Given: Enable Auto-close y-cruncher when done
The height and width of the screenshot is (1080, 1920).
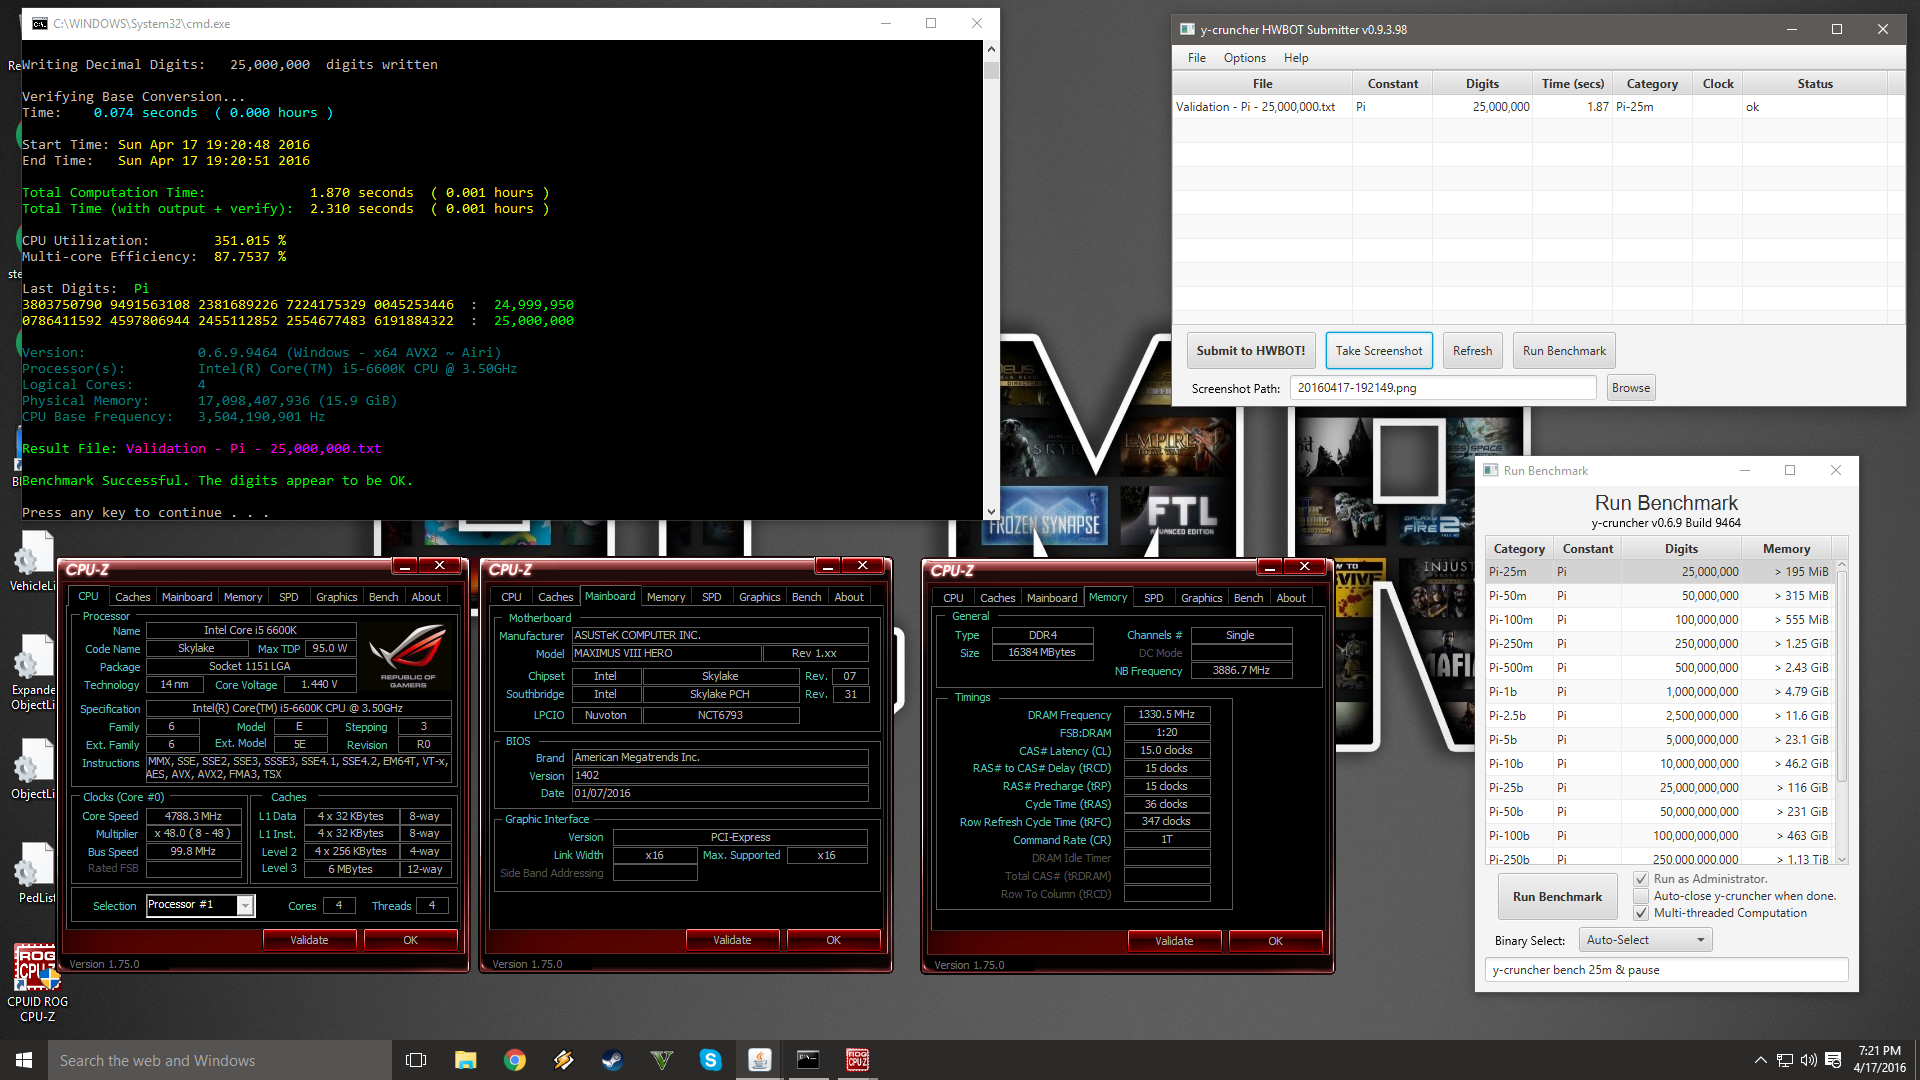Looking at the screenshot, I should [x=1641, y=896].
